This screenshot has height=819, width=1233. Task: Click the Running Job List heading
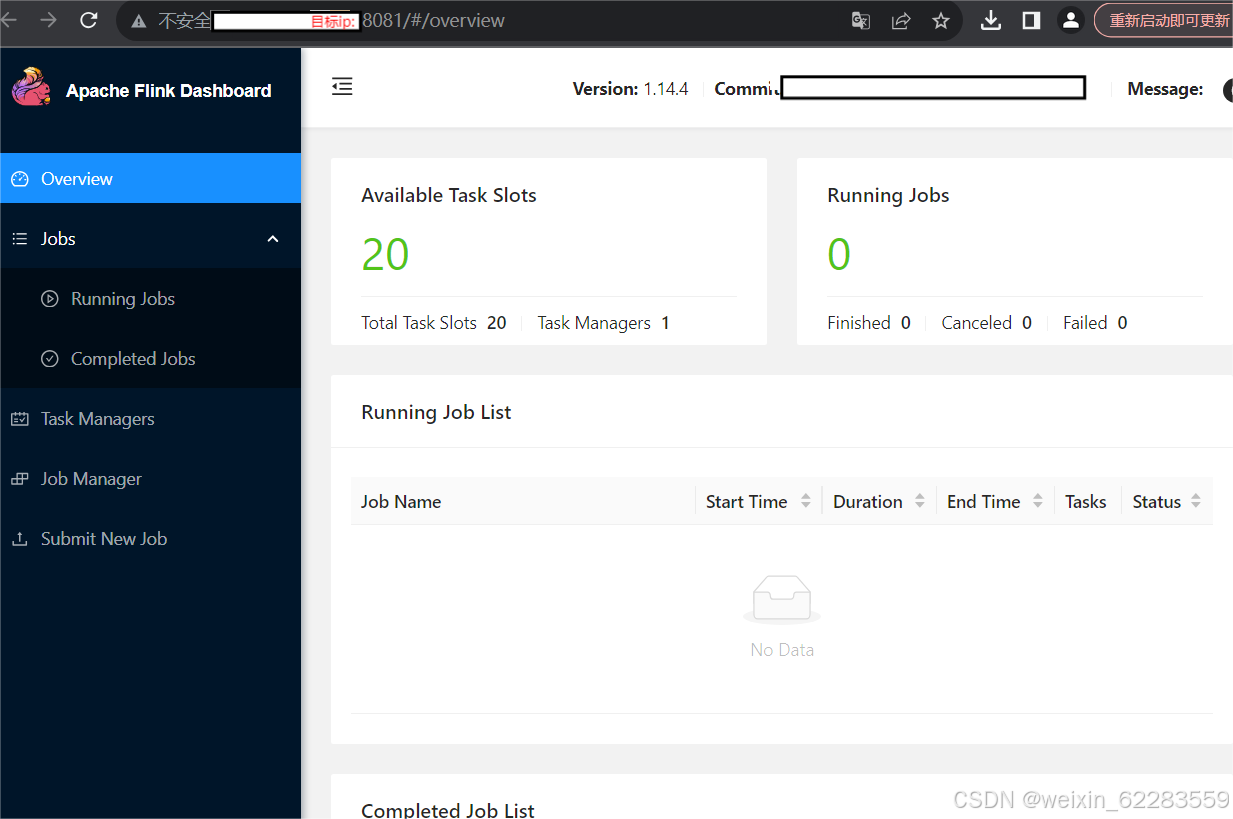click(x=436, y=412)
